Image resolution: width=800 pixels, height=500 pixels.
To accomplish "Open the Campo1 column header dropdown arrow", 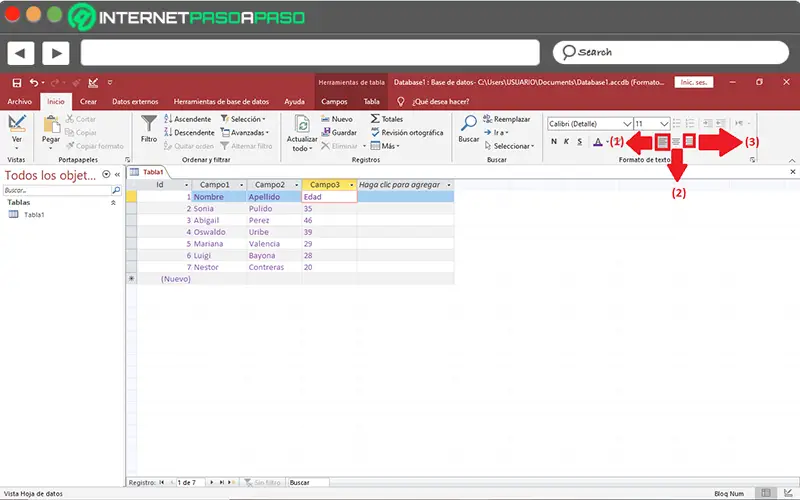I will [x=241, y=185].
